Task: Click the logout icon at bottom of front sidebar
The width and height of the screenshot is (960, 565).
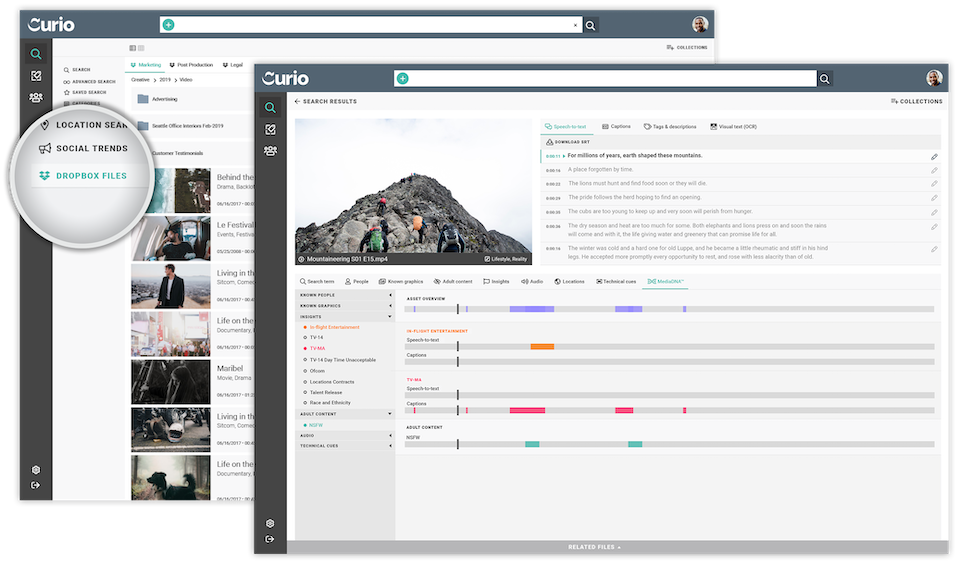Action: pyautogui.click(x=270, y=539)
